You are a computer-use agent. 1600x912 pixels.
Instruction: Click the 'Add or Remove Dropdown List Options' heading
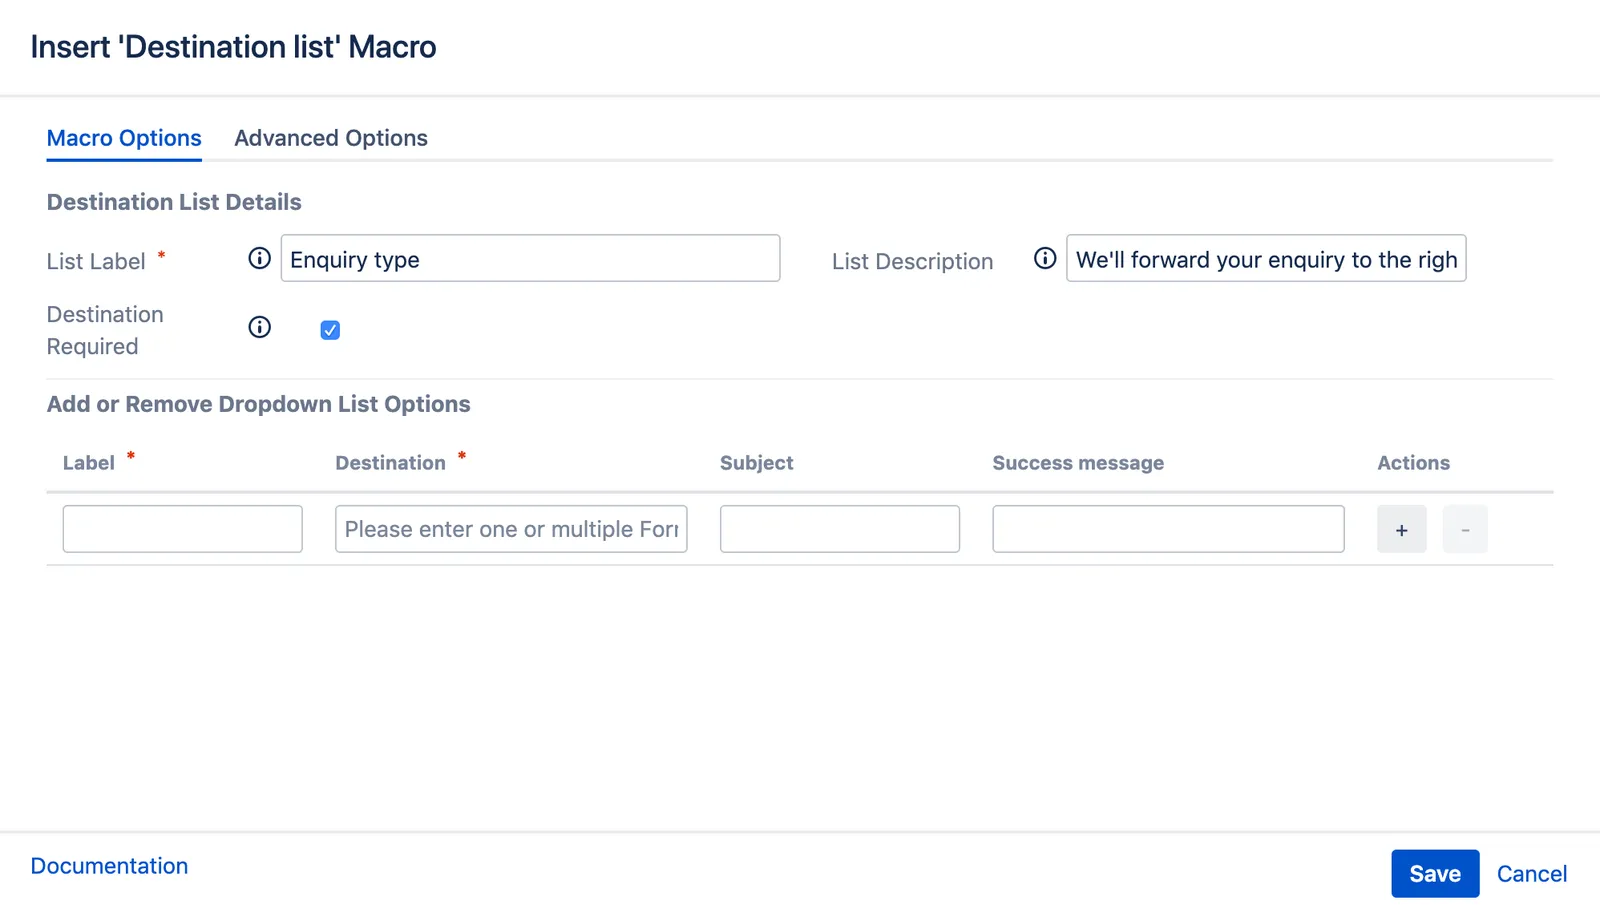point(258,404)
